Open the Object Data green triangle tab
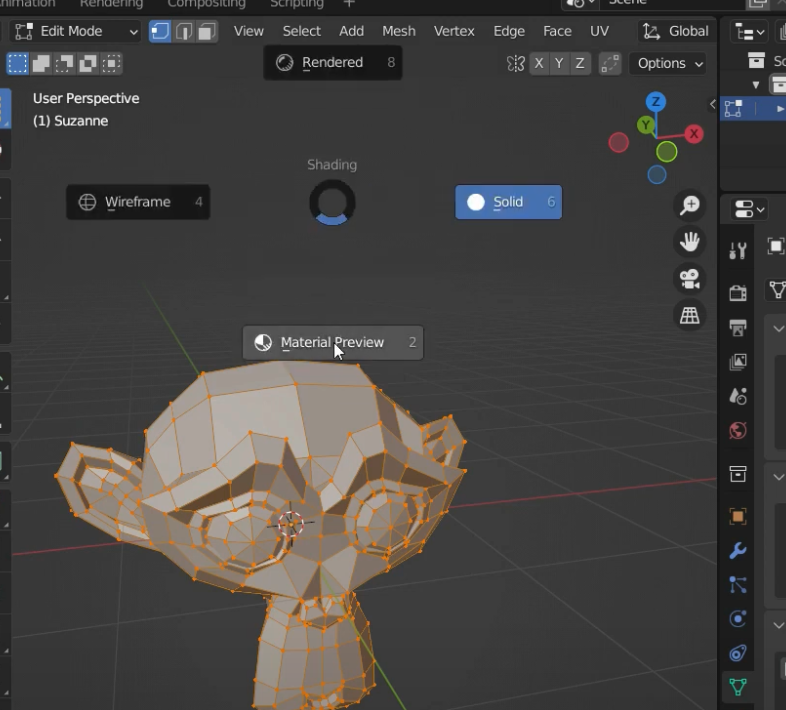 pos(738,687)
